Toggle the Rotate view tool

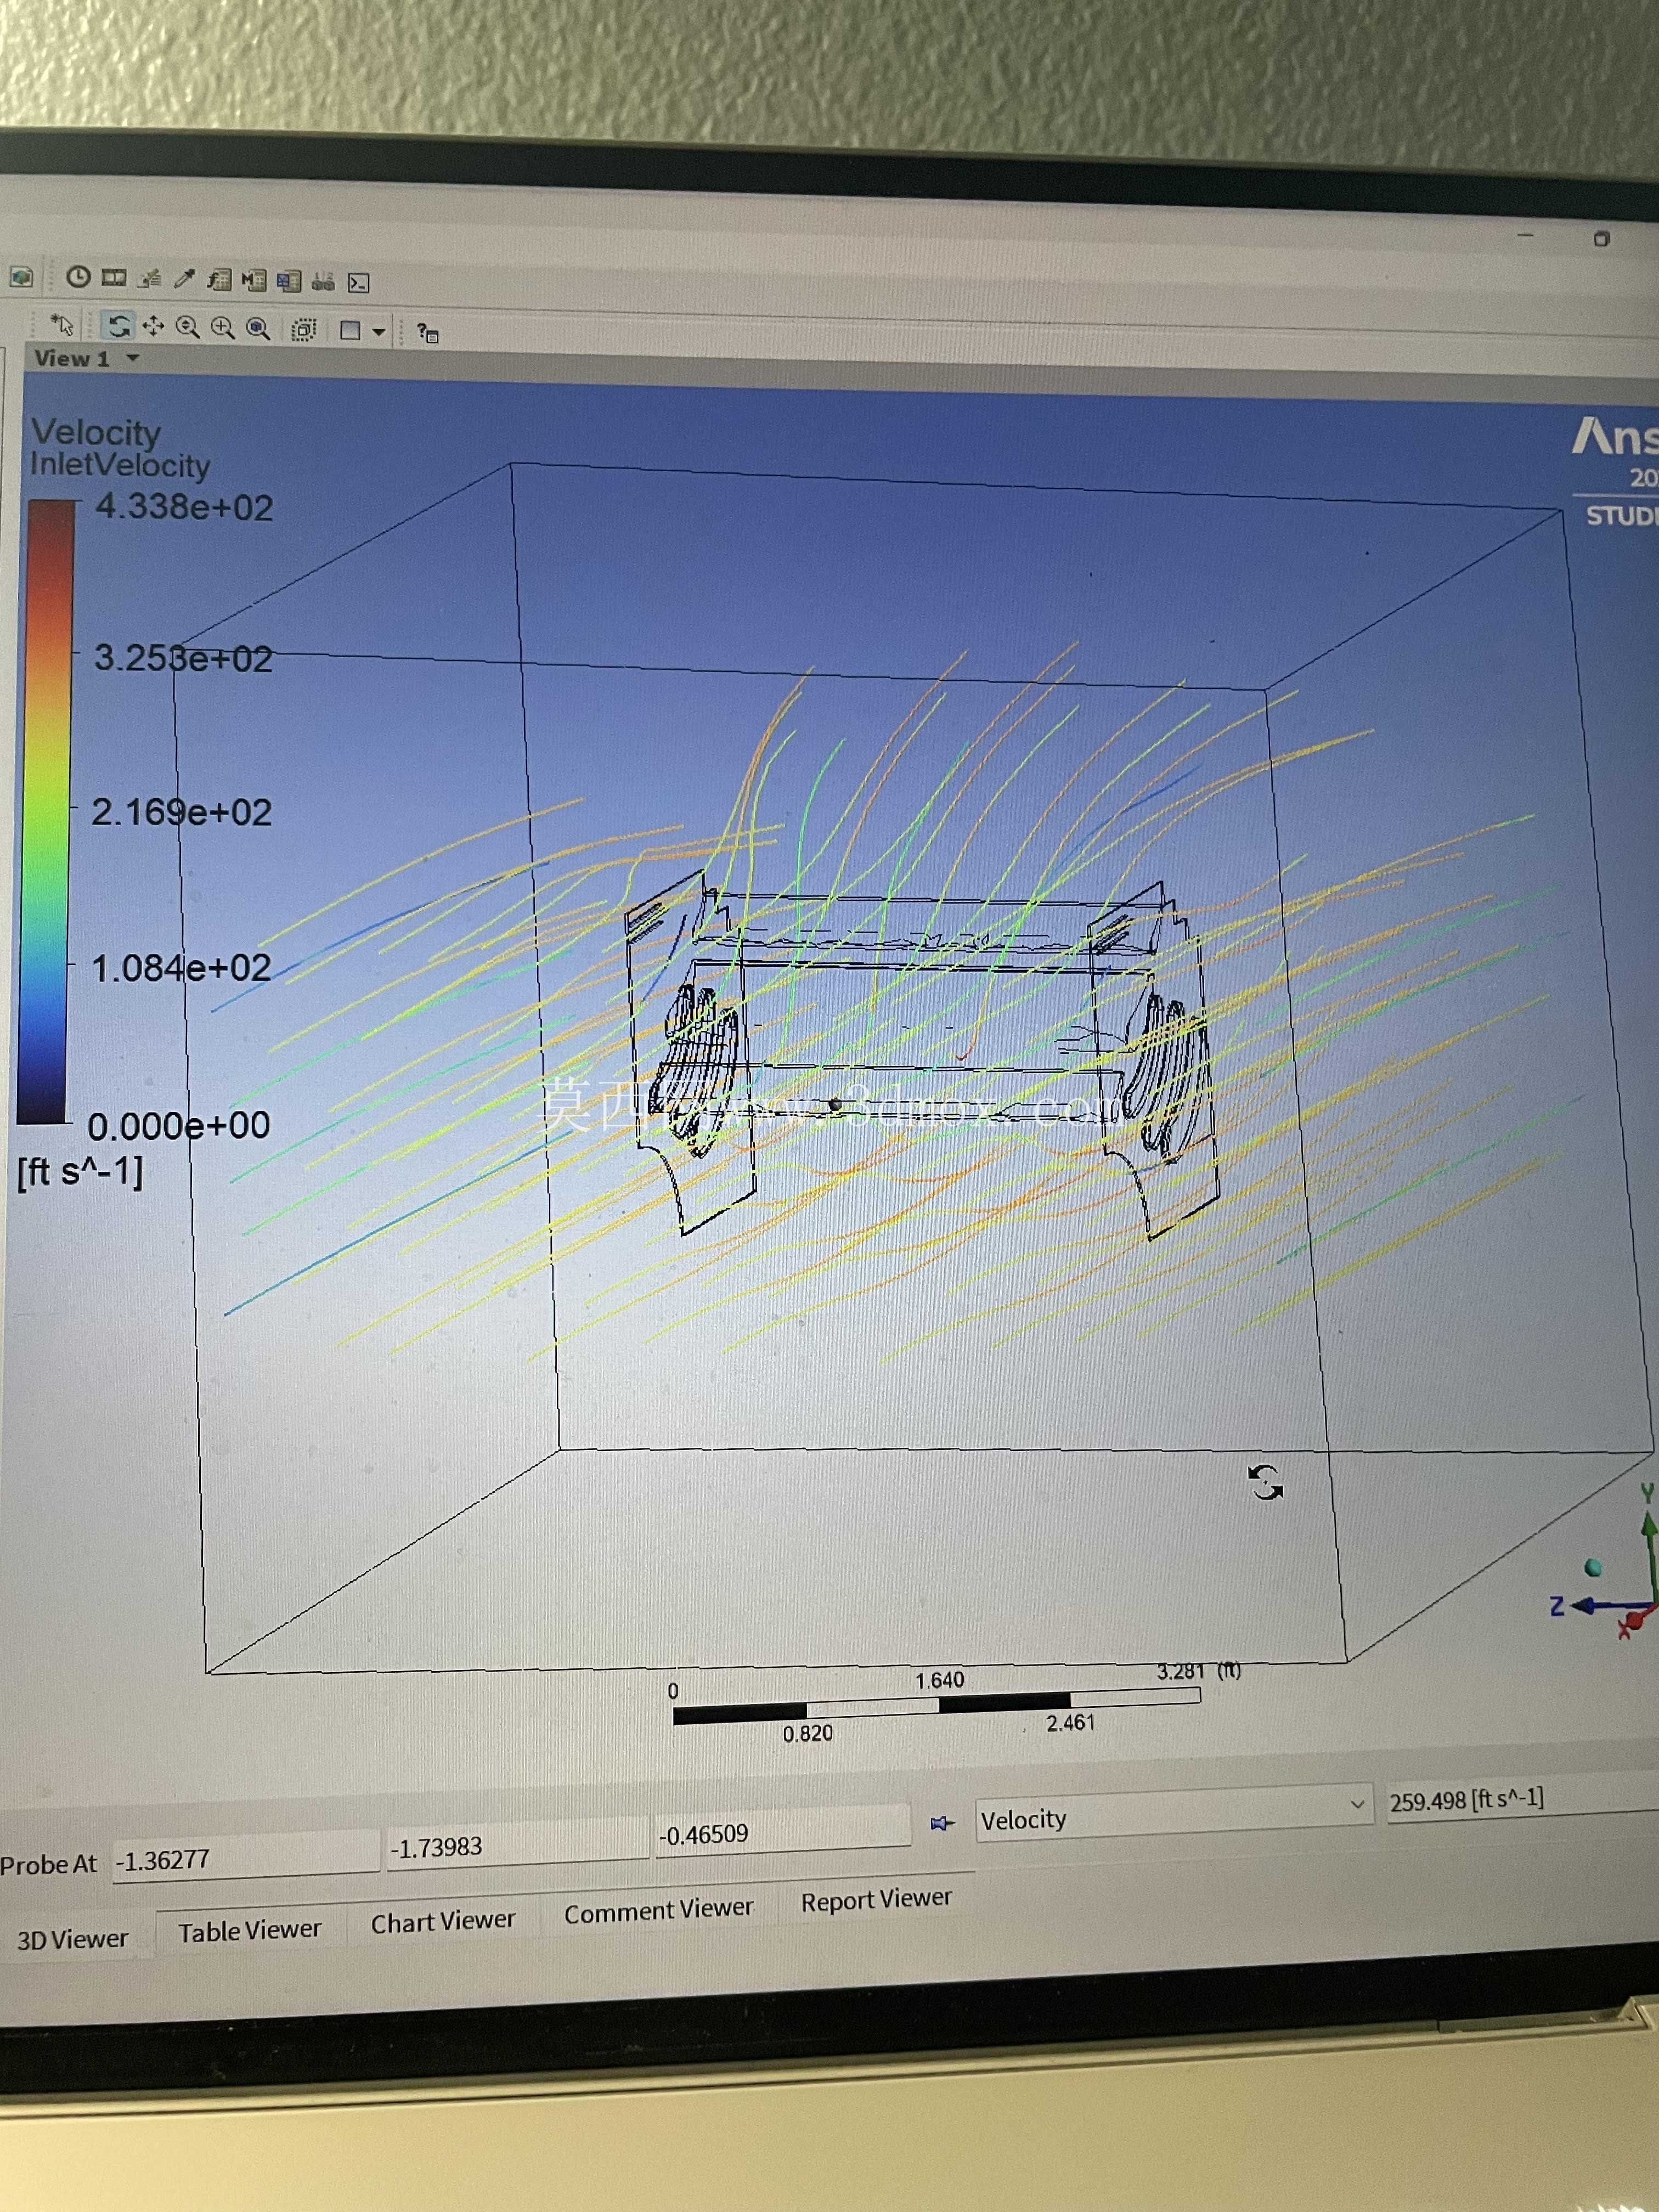point(119,325)
